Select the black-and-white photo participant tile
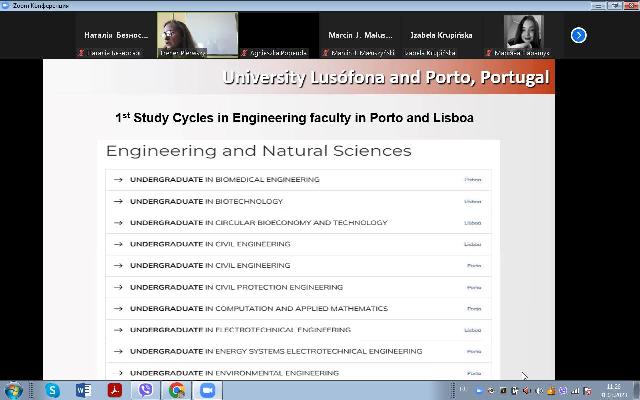Screen dimensions: 640x400 point(523,35)
